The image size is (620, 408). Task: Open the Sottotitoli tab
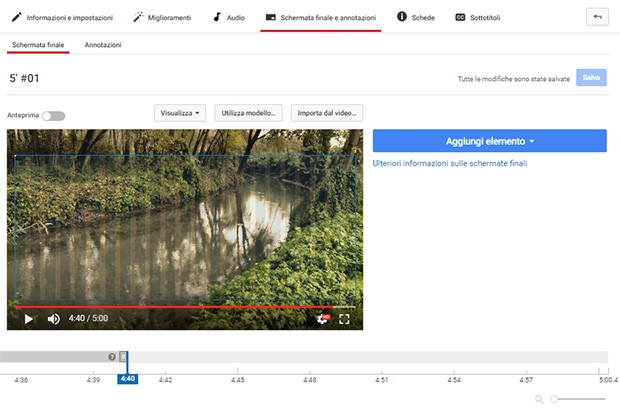478,17
